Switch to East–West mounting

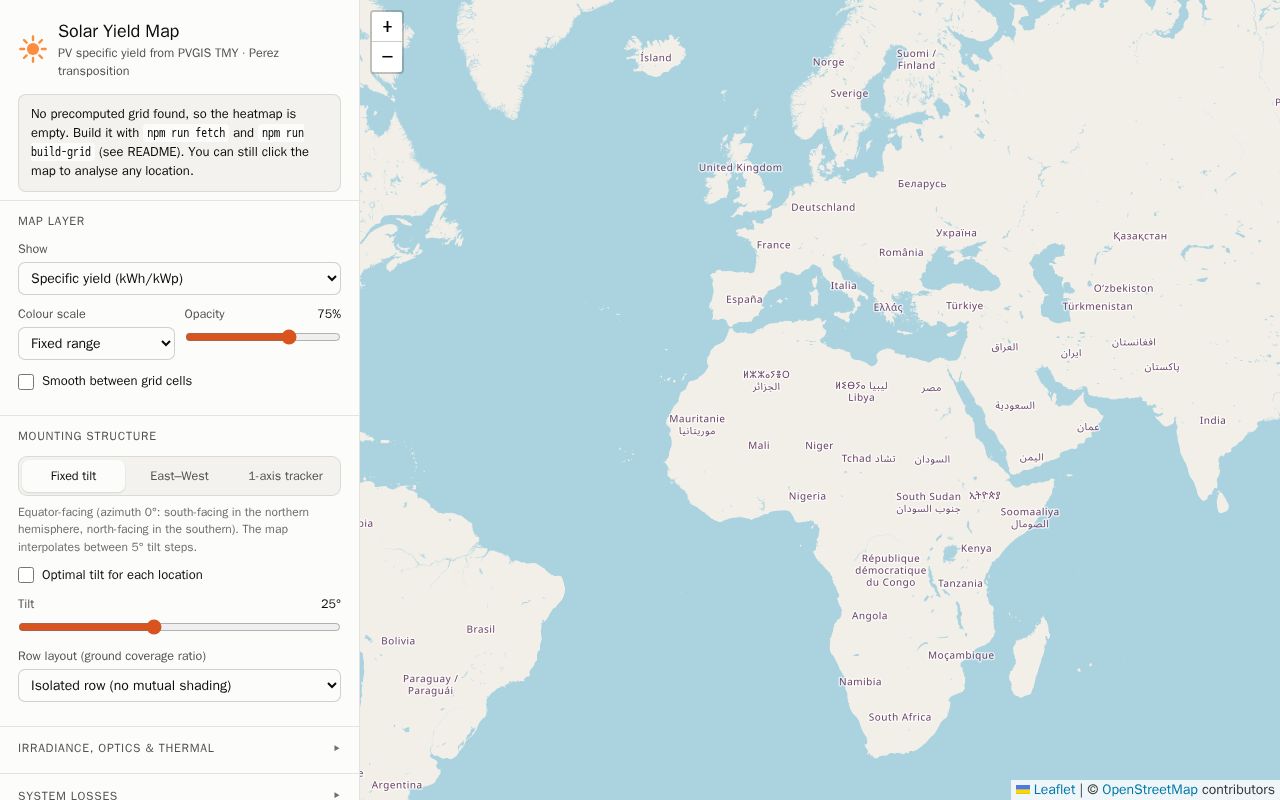[x=179, y=476]
